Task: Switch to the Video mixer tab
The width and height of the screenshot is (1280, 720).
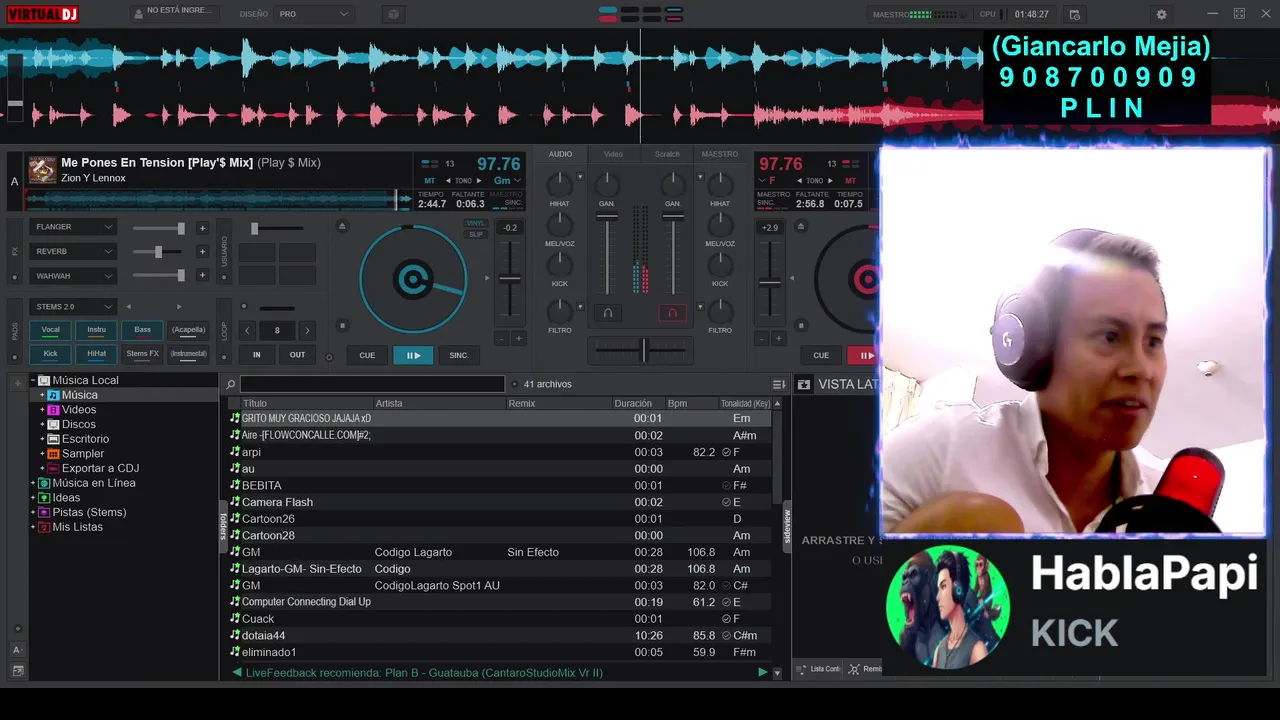Action: coord(613,154)
